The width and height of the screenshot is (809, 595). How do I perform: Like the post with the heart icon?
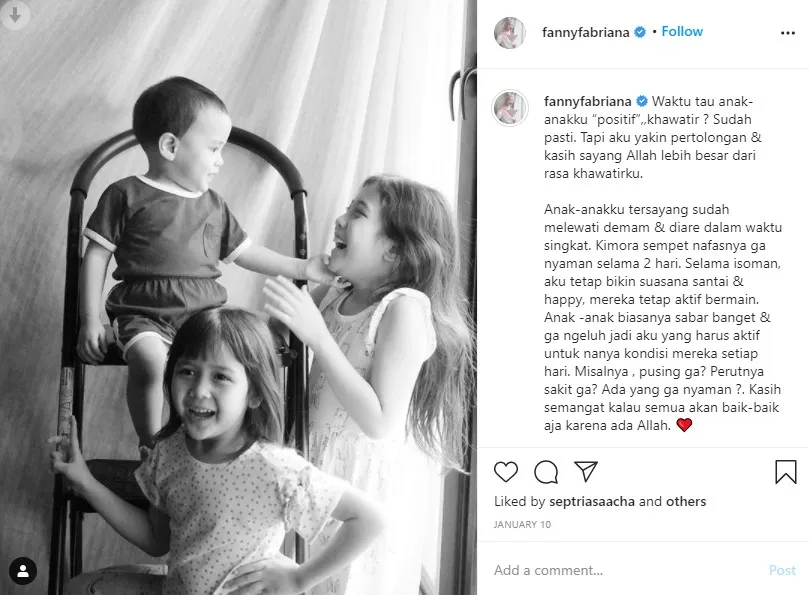click(506, 472)
